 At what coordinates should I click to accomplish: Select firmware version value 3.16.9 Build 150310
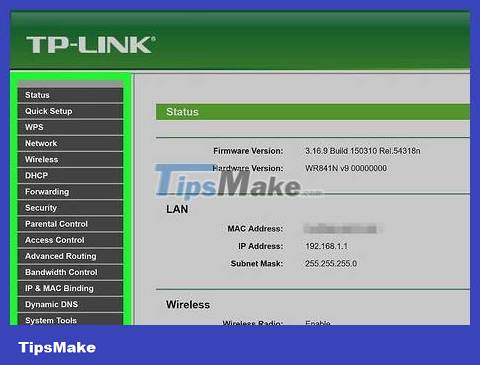[363, 151]
